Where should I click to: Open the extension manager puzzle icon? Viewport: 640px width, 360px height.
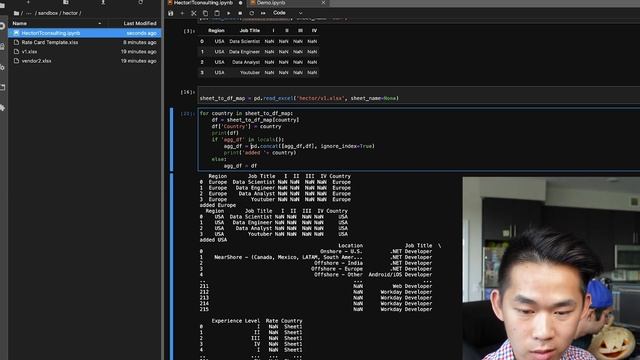(2, 108)
